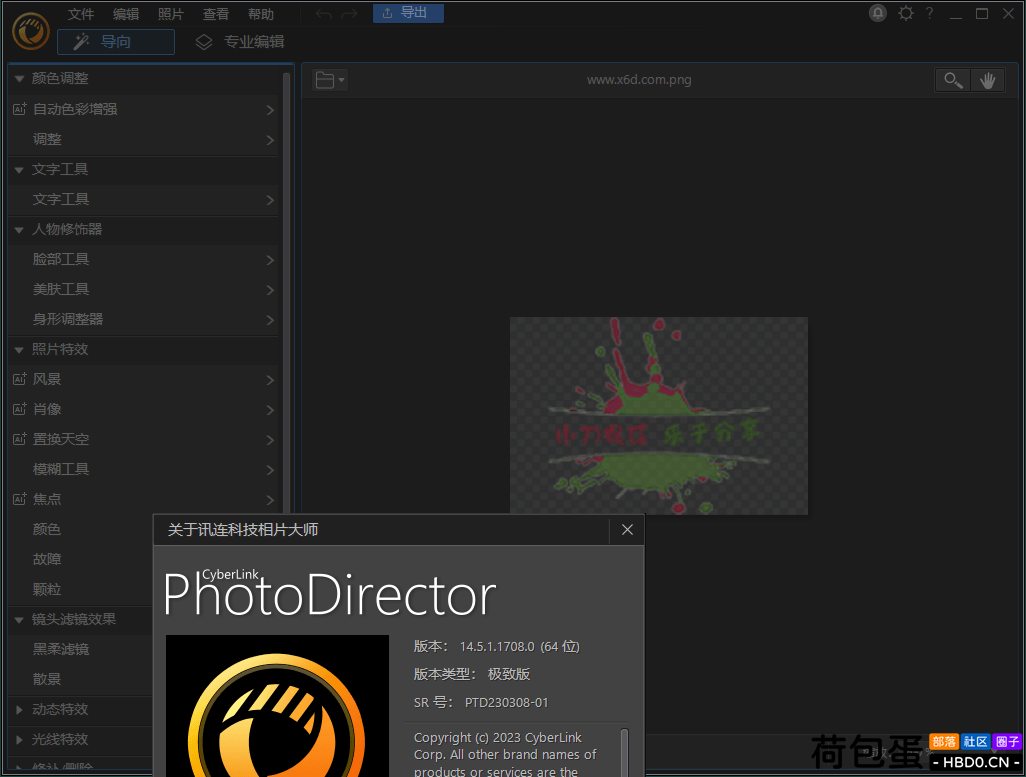Click the AI icon beside 自动色彩增强
This screenshot has width=1026, height=777.
[x=20, y=109]
